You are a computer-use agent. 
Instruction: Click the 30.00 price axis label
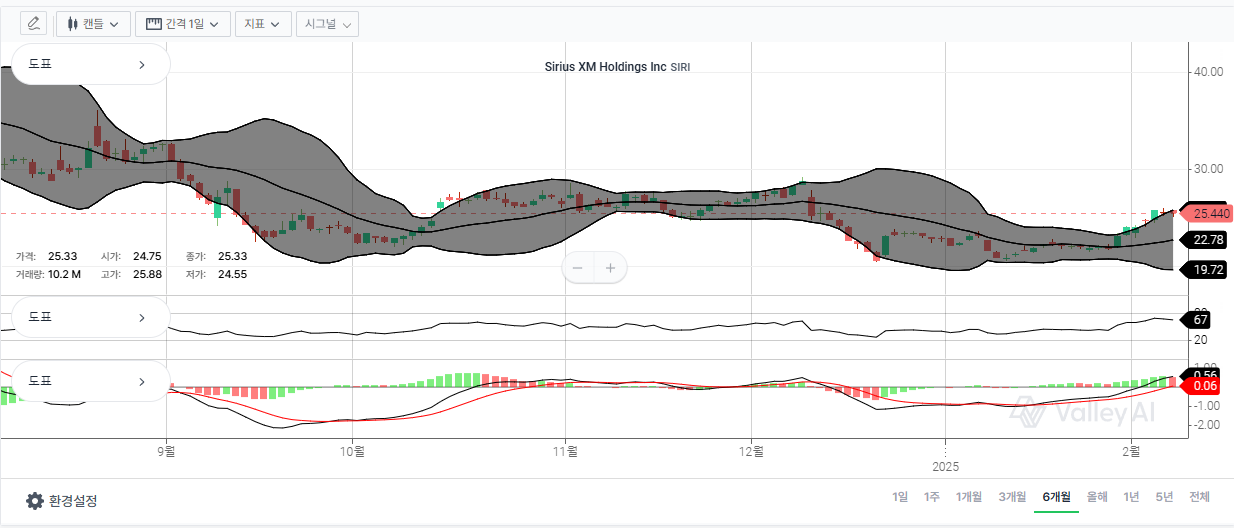tap(1208, 168)
